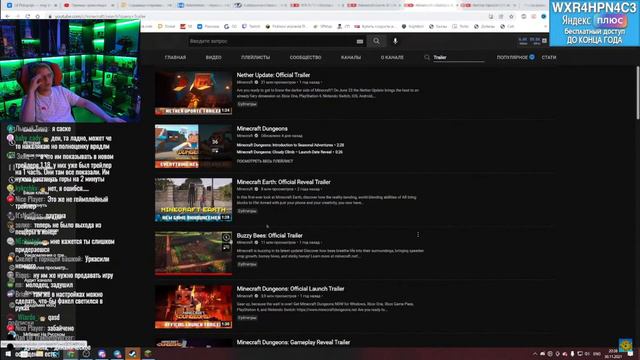This screenshot has height=360, width=640.
Task: Click Minecraft Dungeons playlist thumbnail
Action: [x=193, y=147]
